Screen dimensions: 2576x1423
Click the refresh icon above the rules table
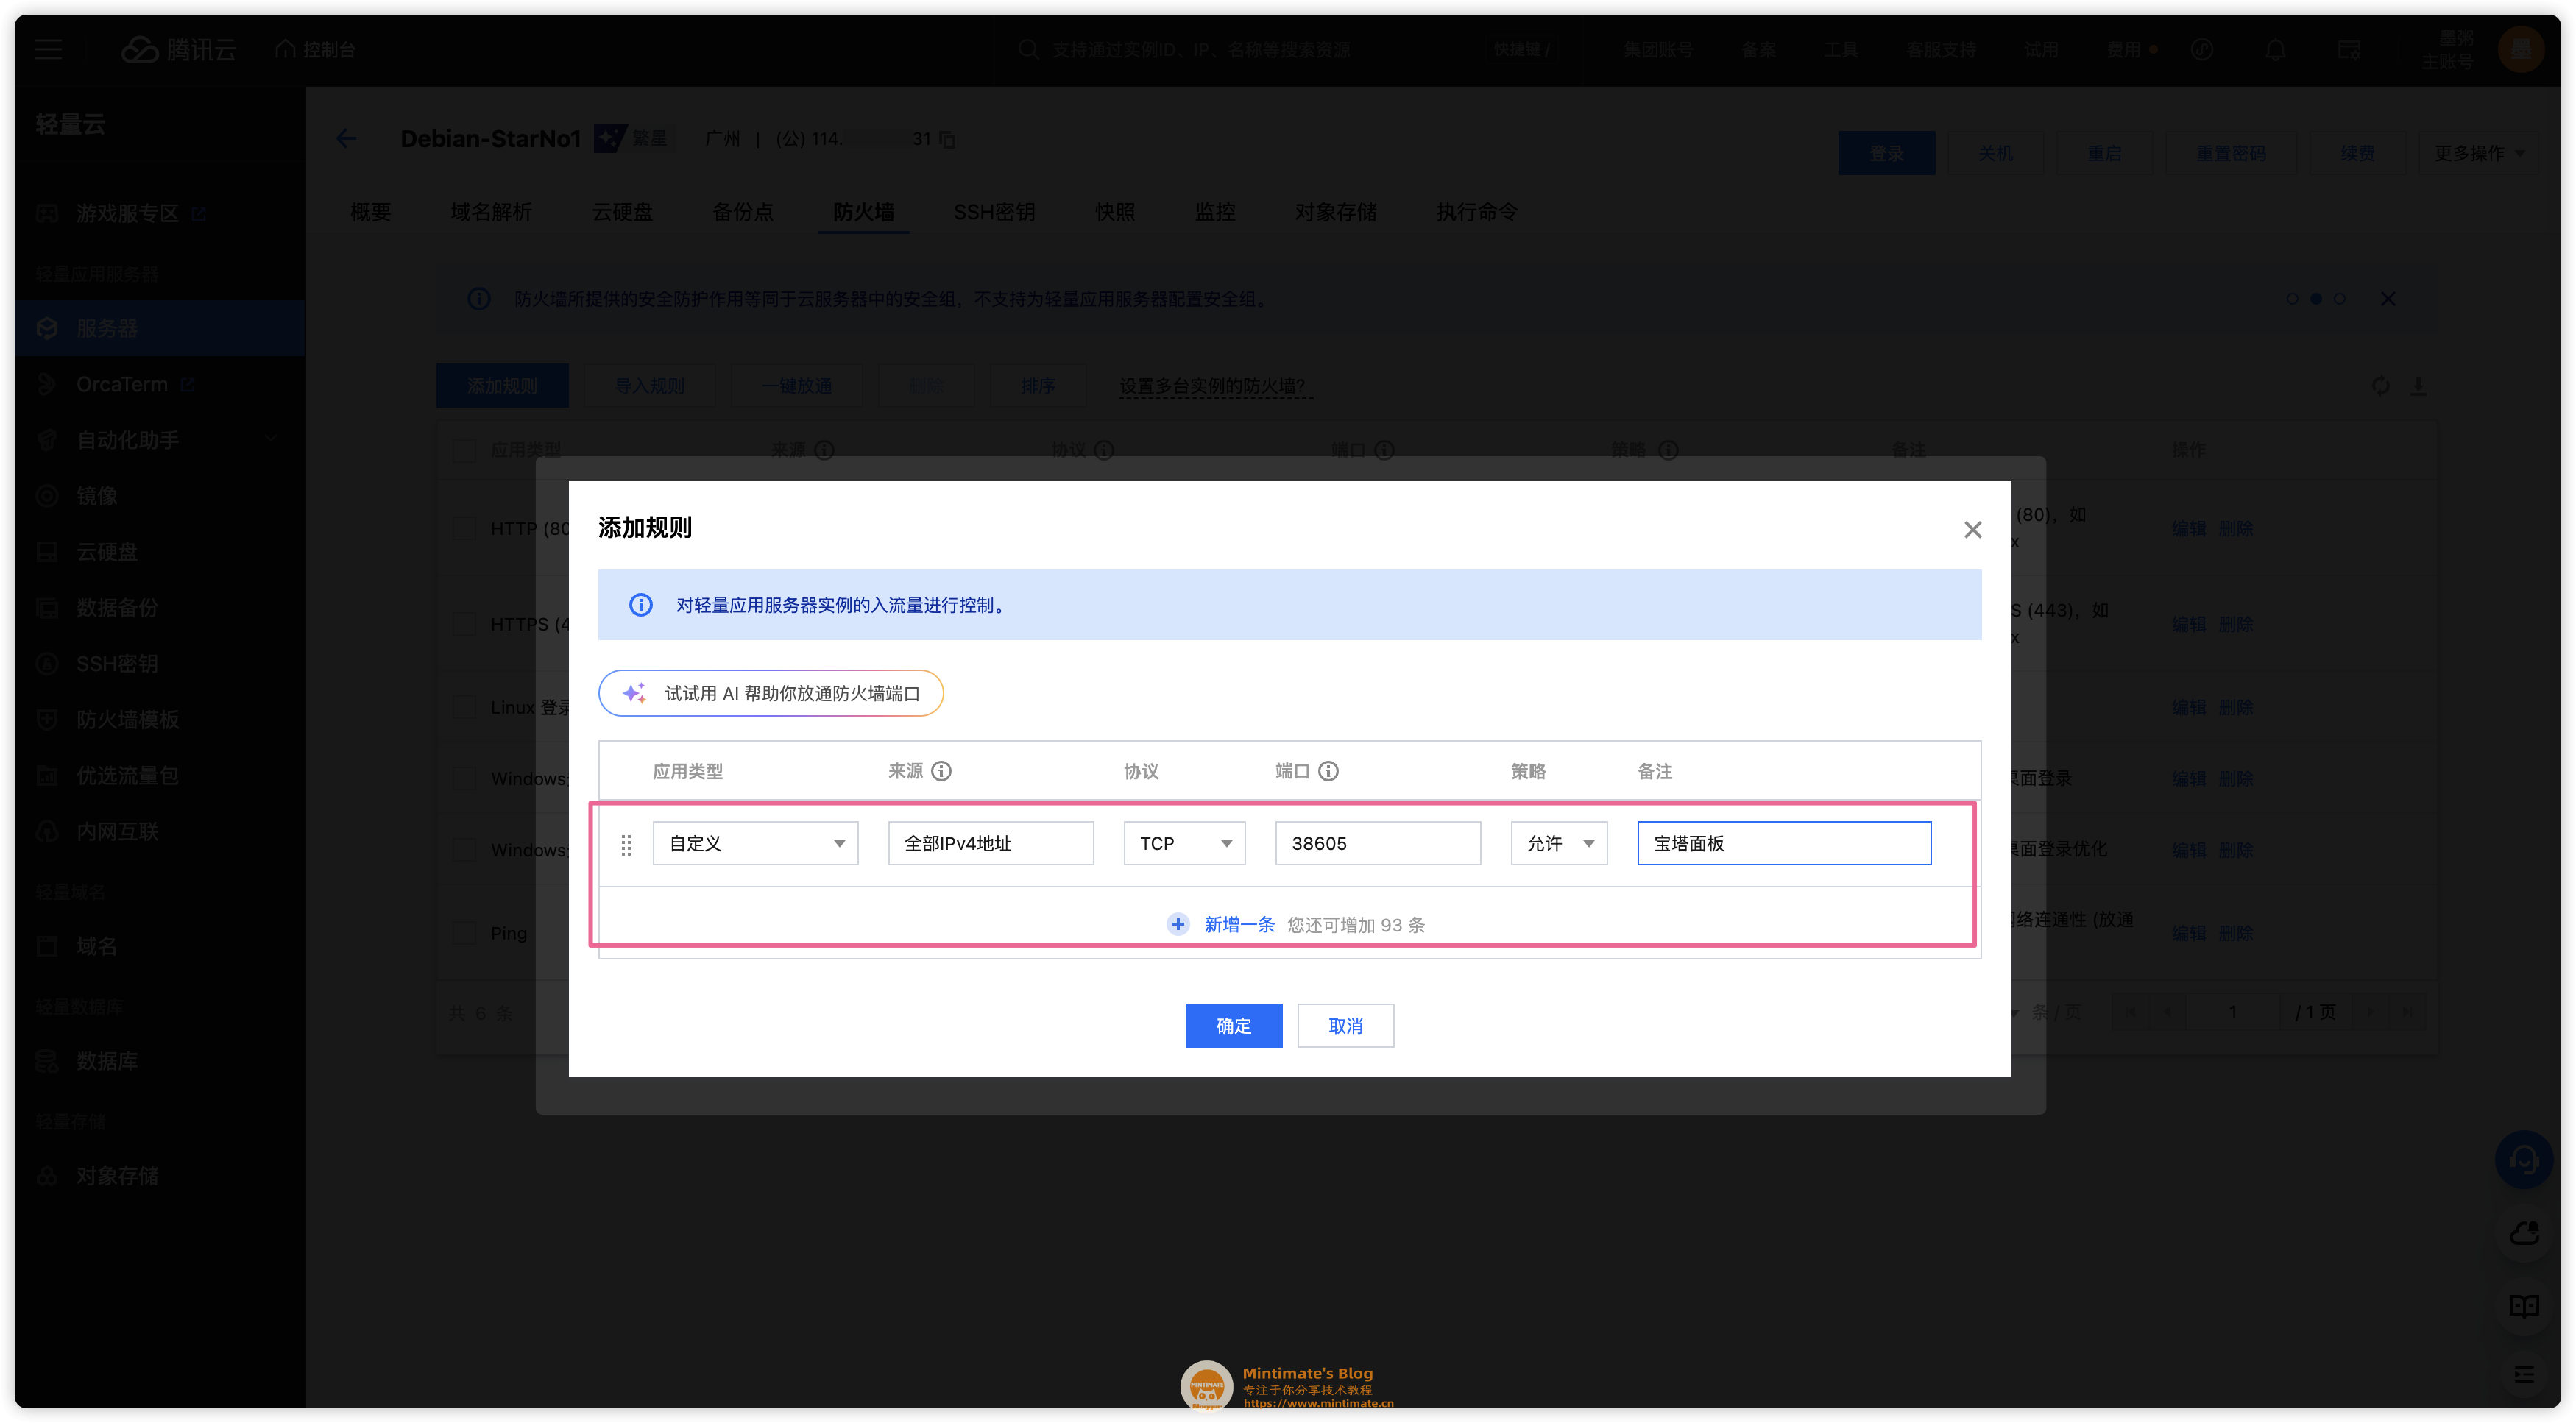coord(2380,386)
